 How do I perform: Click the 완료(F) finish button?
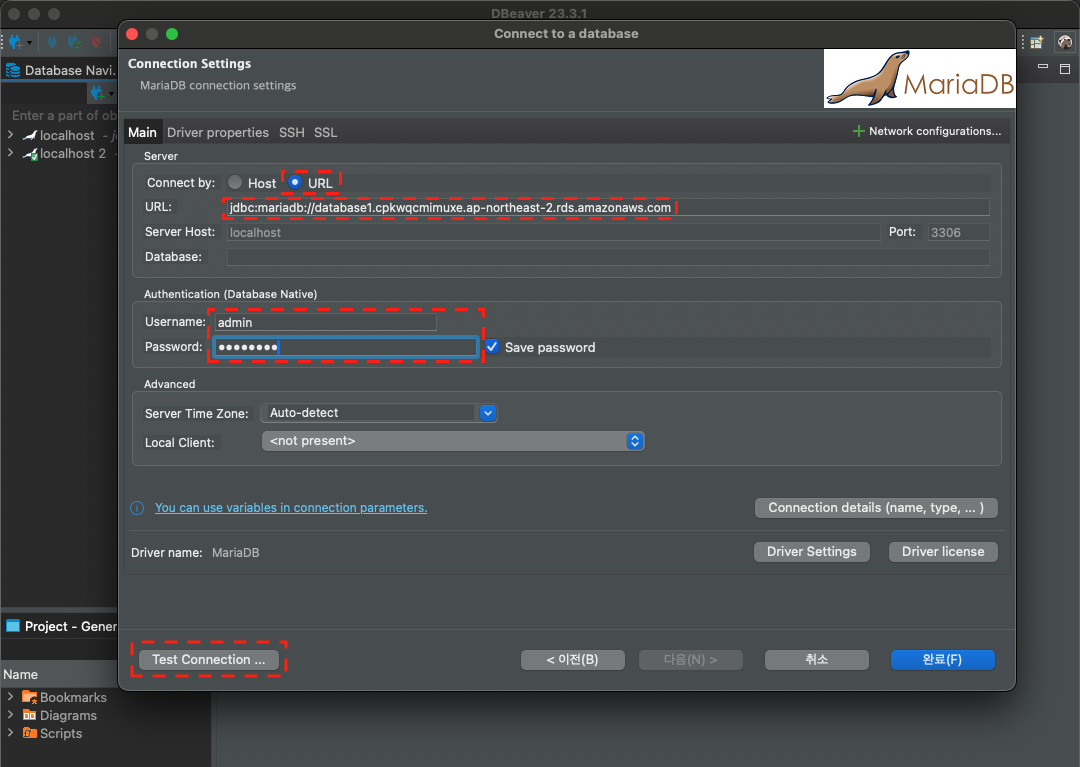(x=942, y=660)
